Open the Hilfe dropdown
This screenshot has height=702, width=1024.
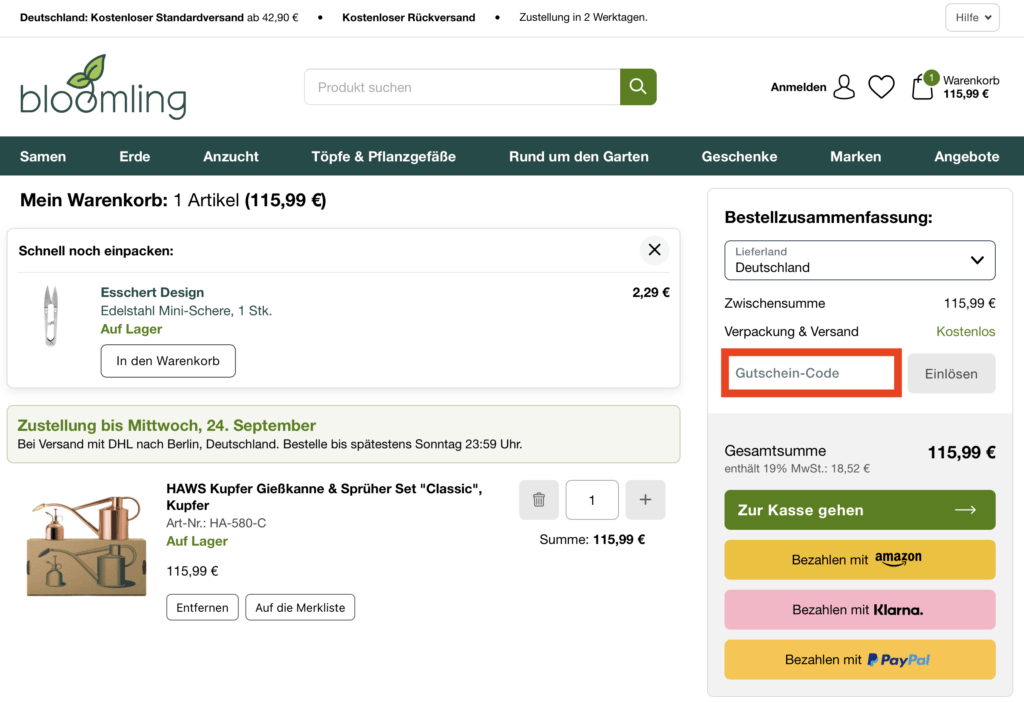(x=972, y=18)
